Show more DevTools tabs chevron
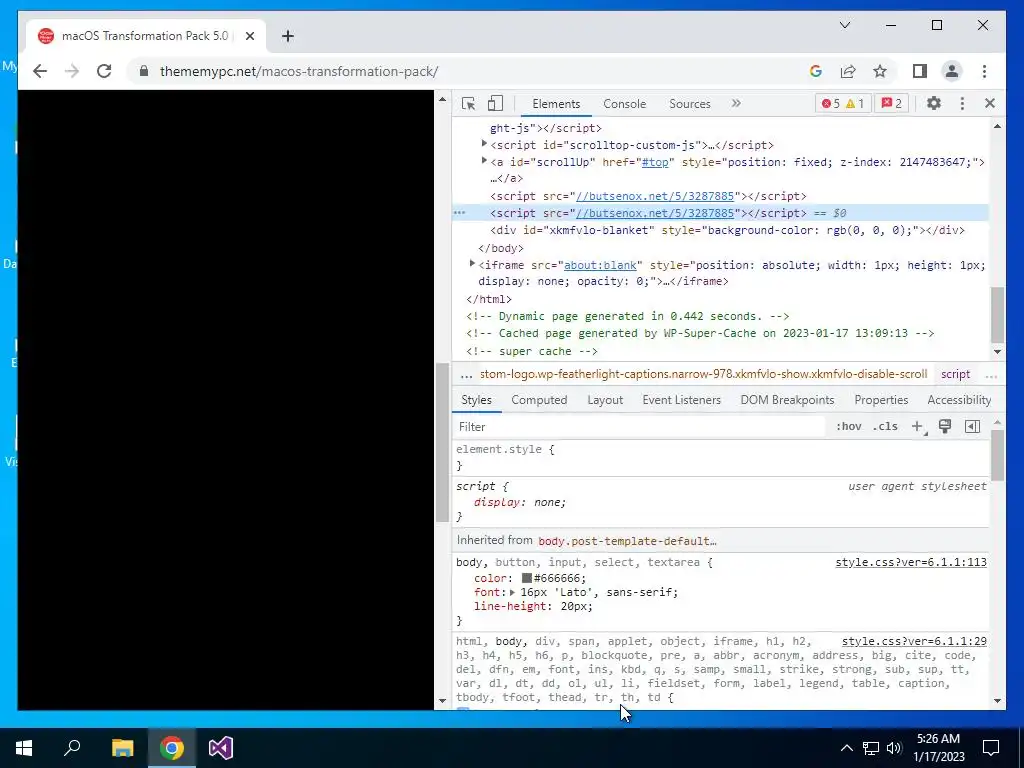The image size is (1024, 768). tap(736, 103)
